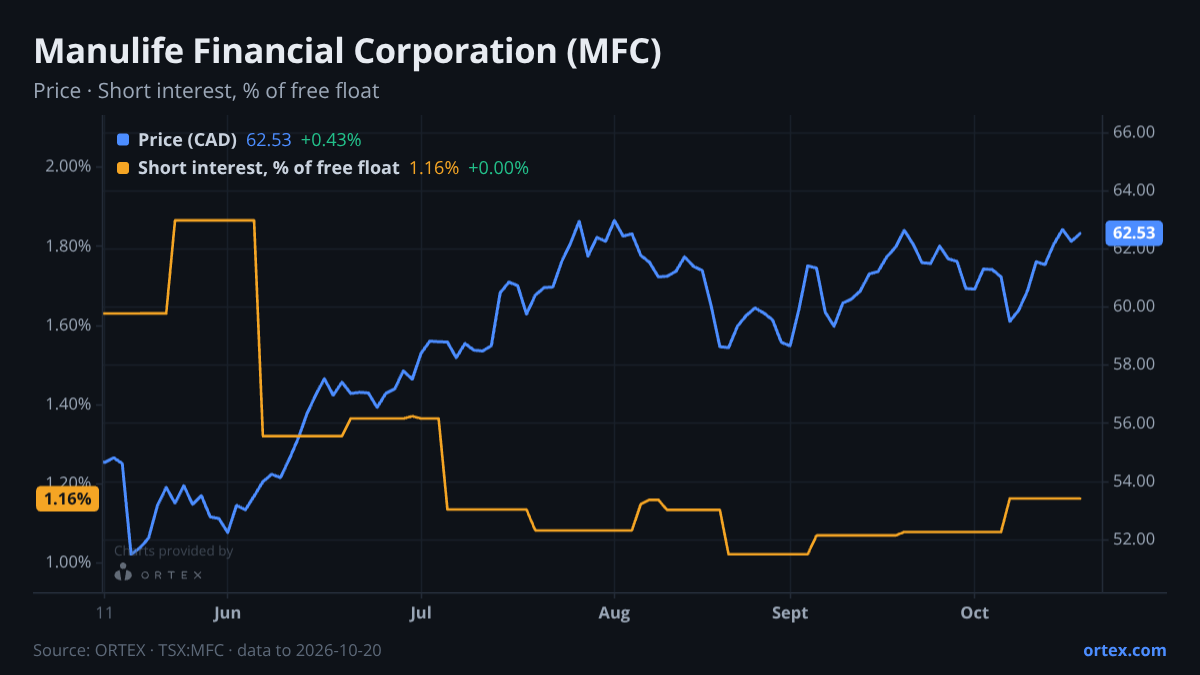Click the +0.00% short interest change
The width and height of the screenshot is (1200, 675).
(x=498, y=168)
